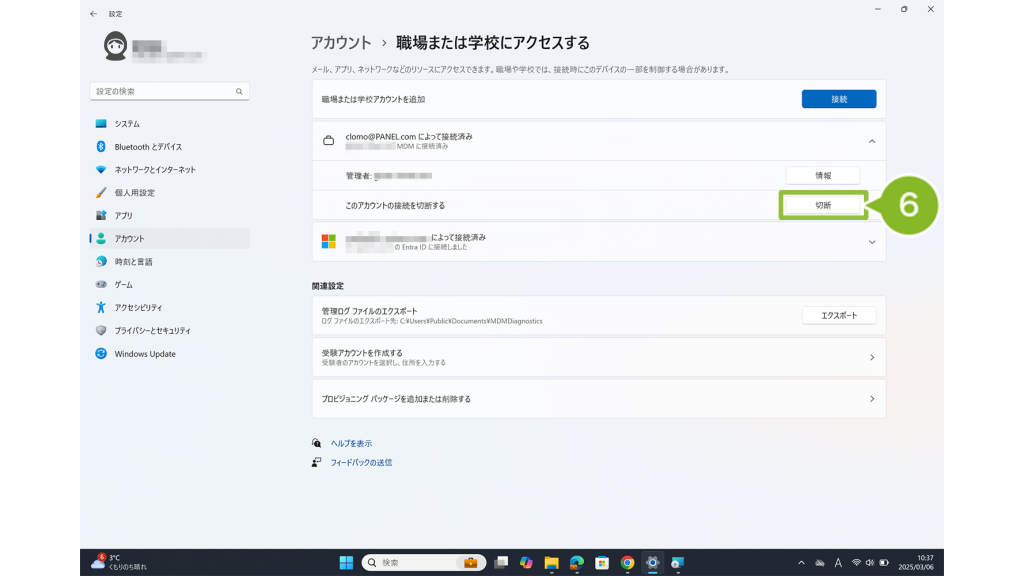Screen dimensions: 1024x576
Task: Click the 接続 button to add account
Action: point(839,99)
